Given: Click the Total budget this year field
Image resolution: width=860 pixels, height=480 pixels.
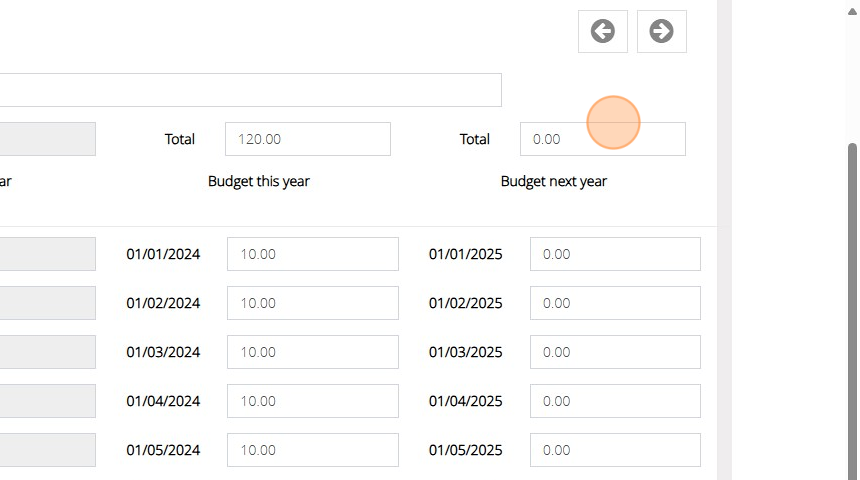Looking at the screenshot, I should tap(307, 139).
